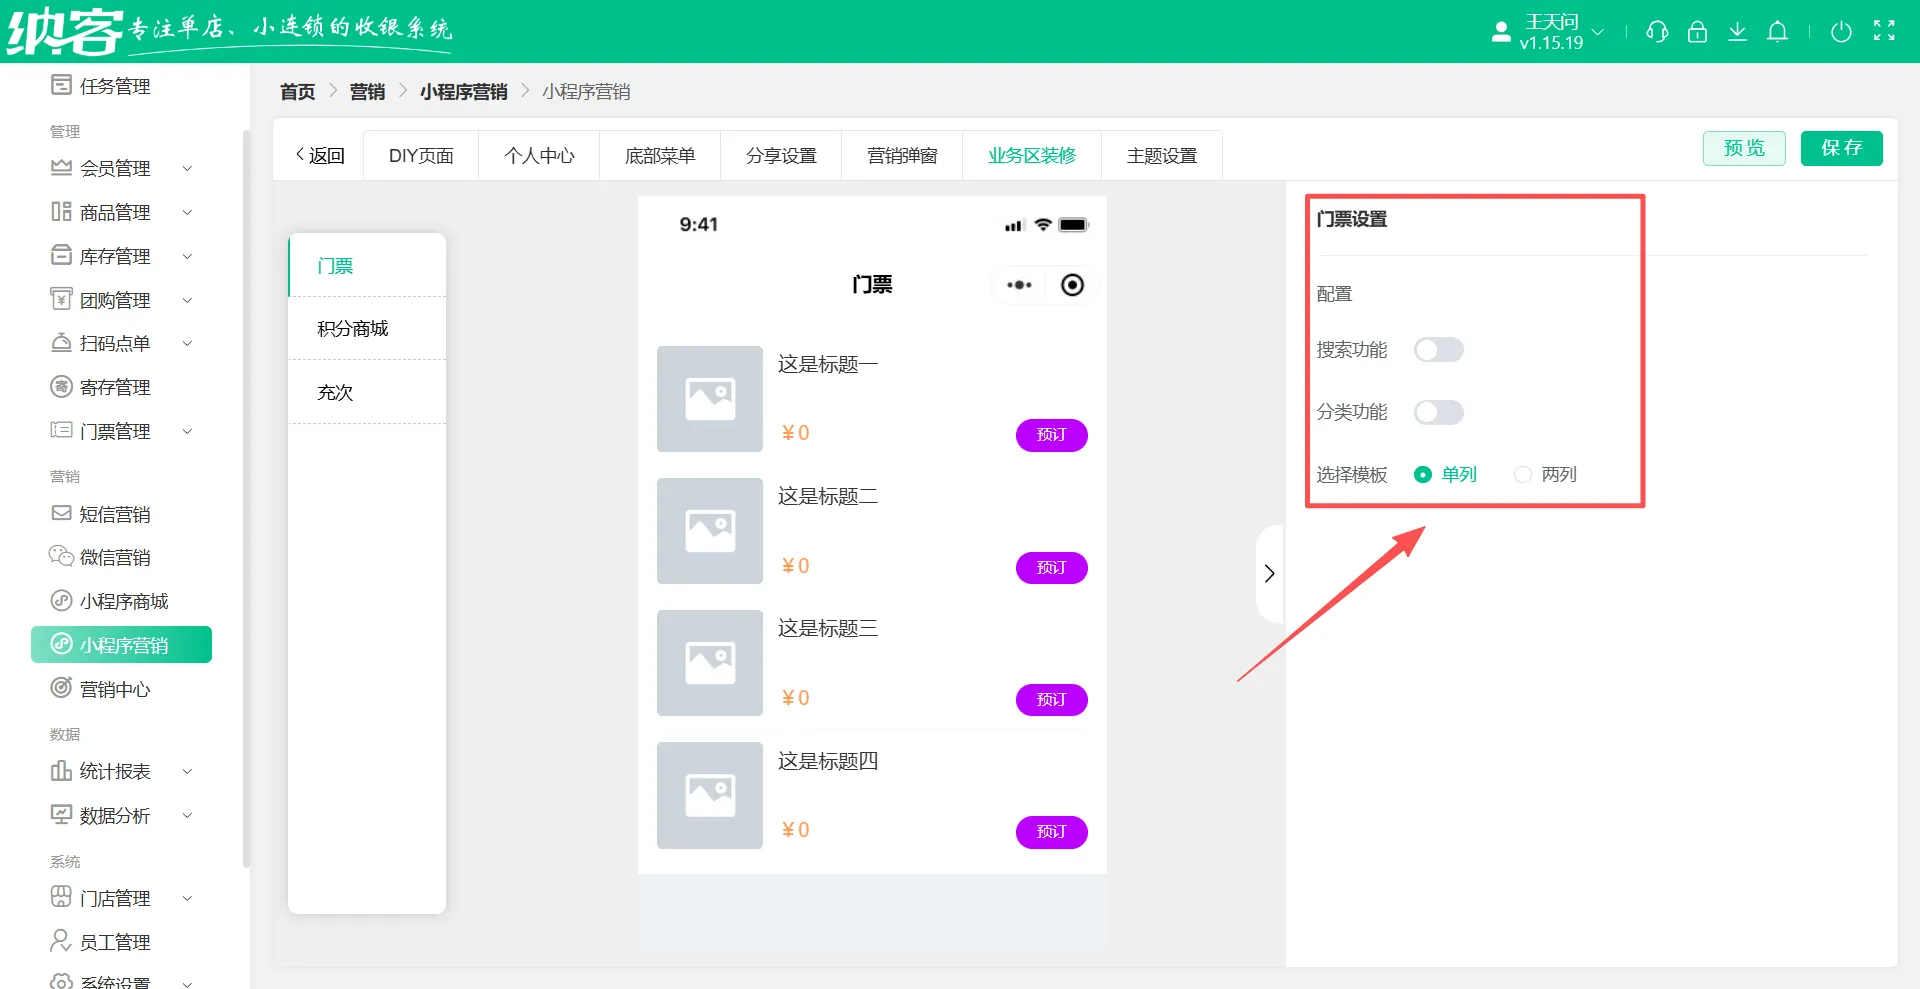Viewport: 1920px width, 989px height.
Task: Lock the screen via the lock icon
Action: (x=1697, y=32)
